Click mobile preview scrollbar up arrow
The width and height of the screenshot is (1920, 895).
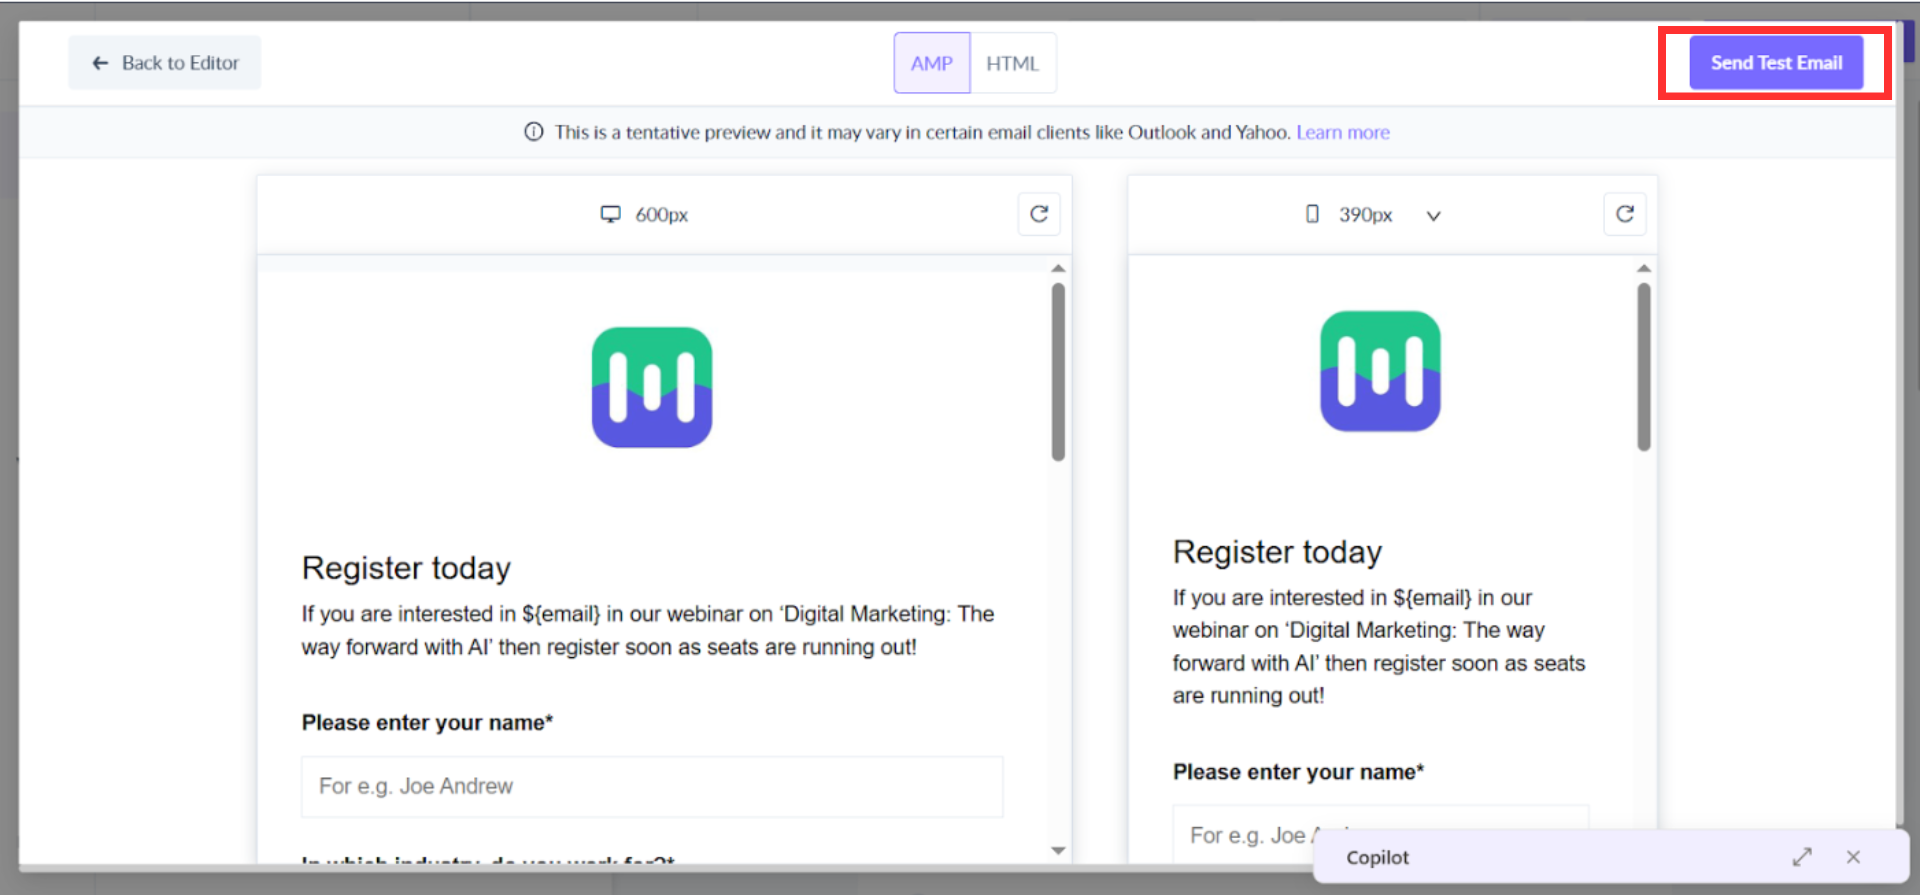coord(1644,268)
